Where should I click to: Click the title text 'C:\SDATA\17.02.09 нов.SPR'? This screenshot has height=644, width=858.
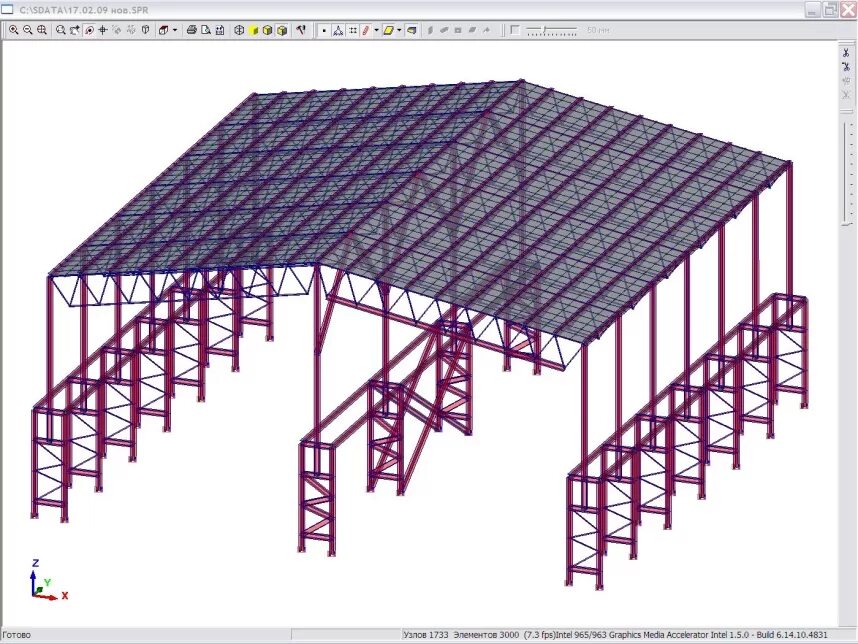pos(84,10)
